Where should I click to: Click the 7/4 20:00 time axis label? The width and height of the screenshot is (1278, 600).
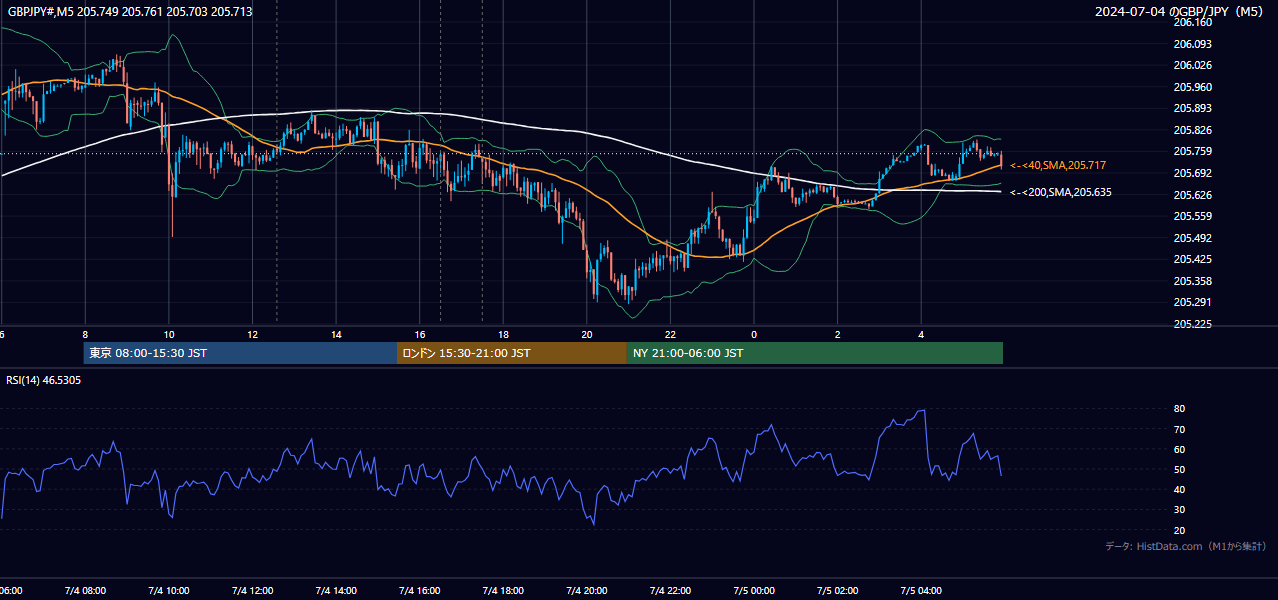click(x=587, y=591)
